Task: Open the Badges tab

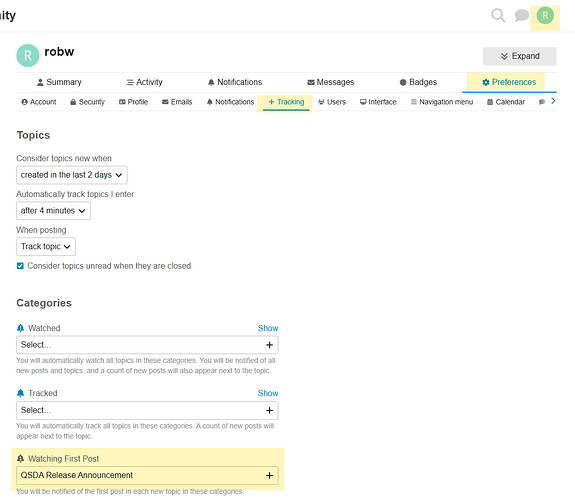Action: point(418,82)
